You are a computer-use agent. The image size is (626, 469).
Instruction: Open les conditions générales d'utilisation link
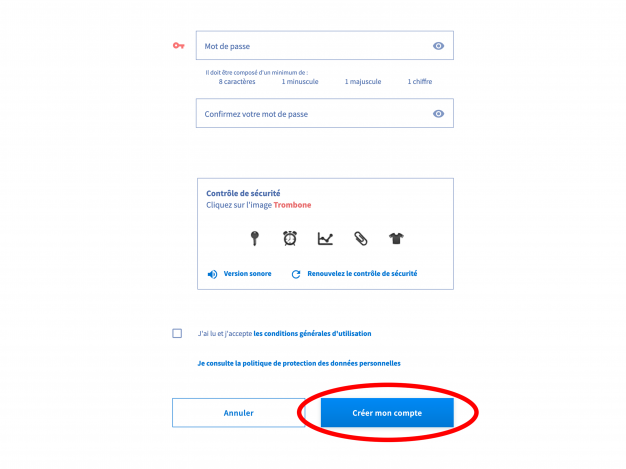[x=312, y=333]
